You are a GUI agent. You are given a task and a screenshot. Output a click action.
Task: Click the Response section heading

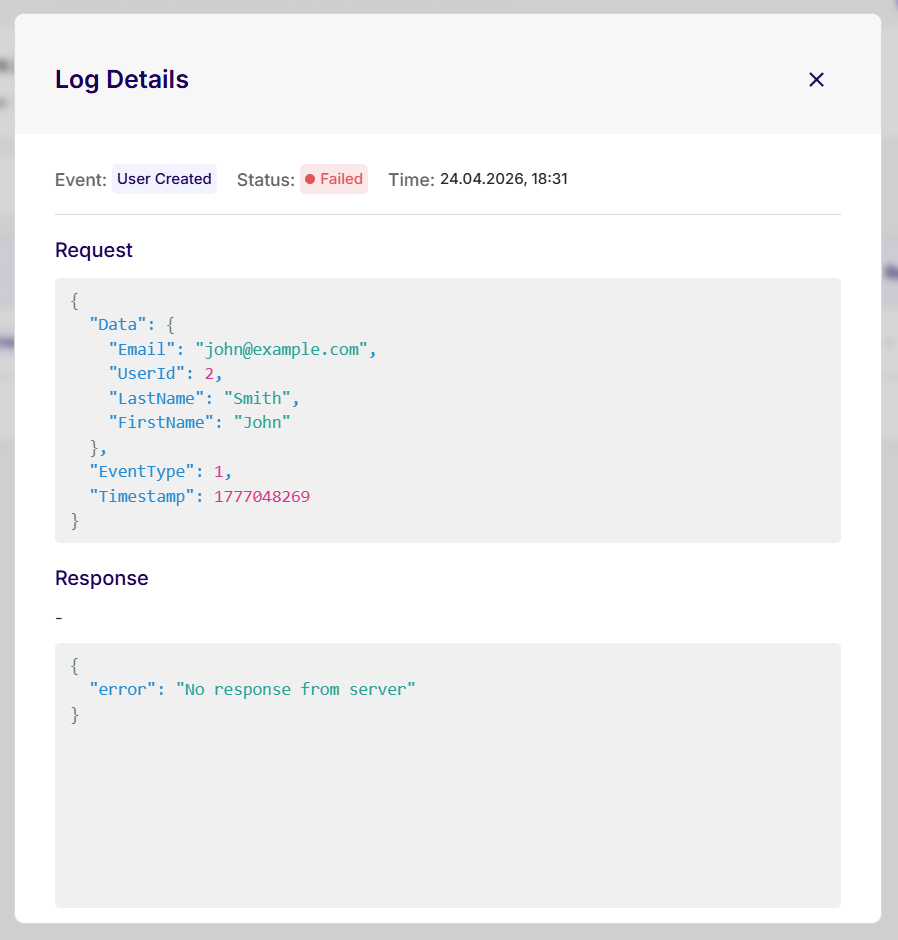point(101,578)
